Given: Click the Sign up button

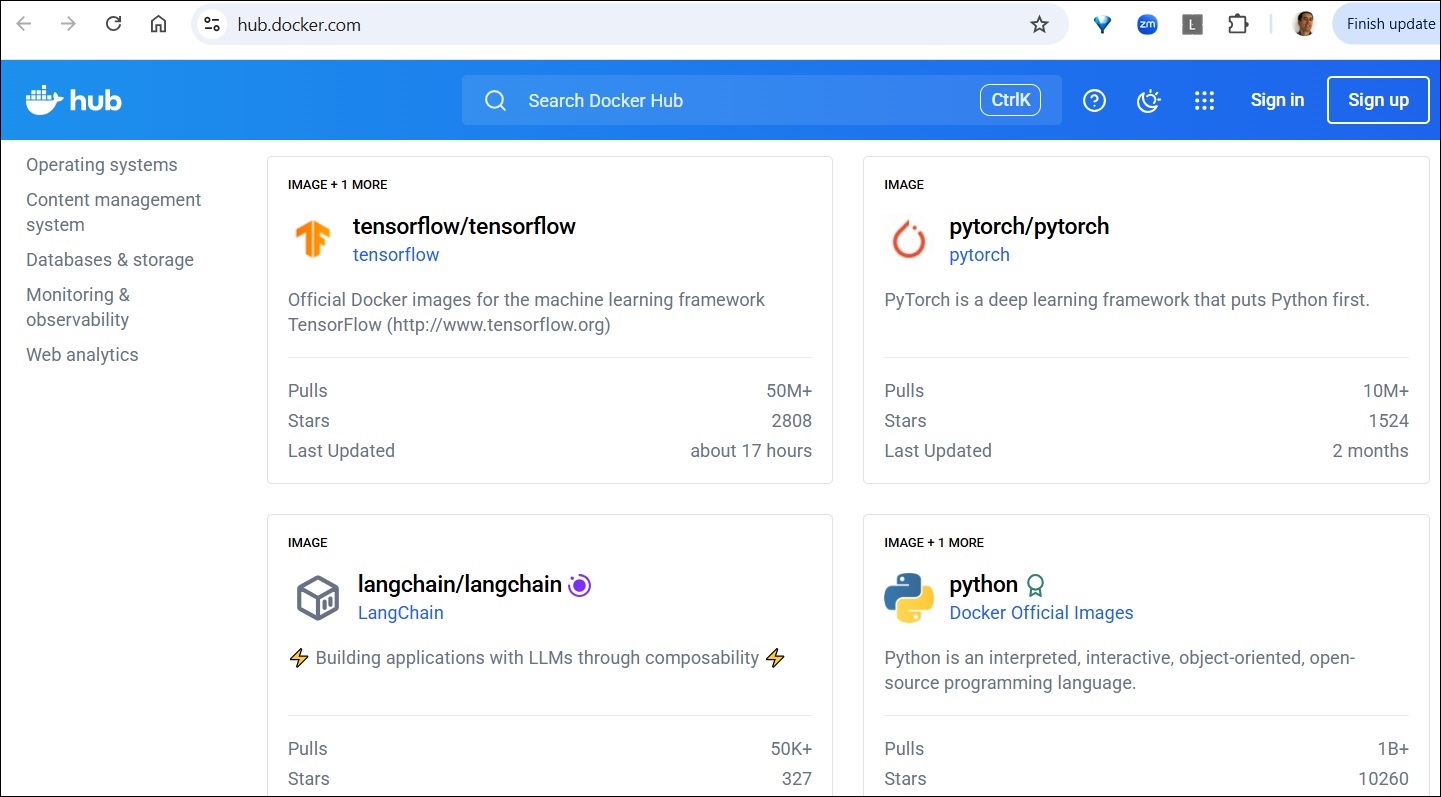Looking at the screenshot, I should pos(1378,100).
